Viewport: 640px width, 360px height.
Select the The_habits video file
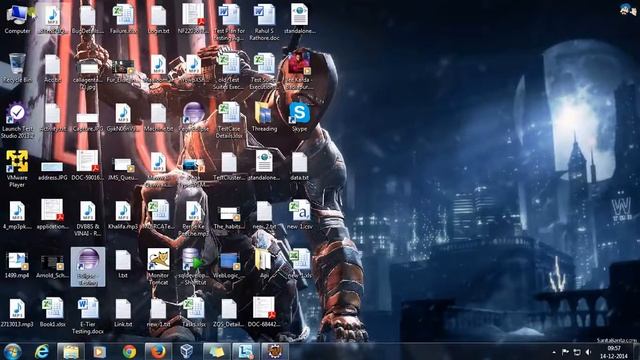point(229,217)
